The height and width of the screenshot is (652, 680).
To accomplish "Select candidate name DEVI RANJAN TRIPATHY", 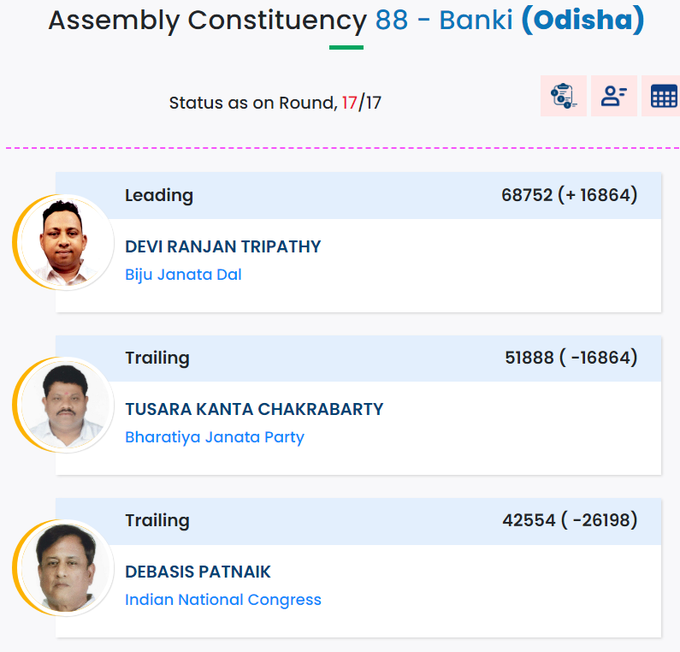I will (223, 246).
